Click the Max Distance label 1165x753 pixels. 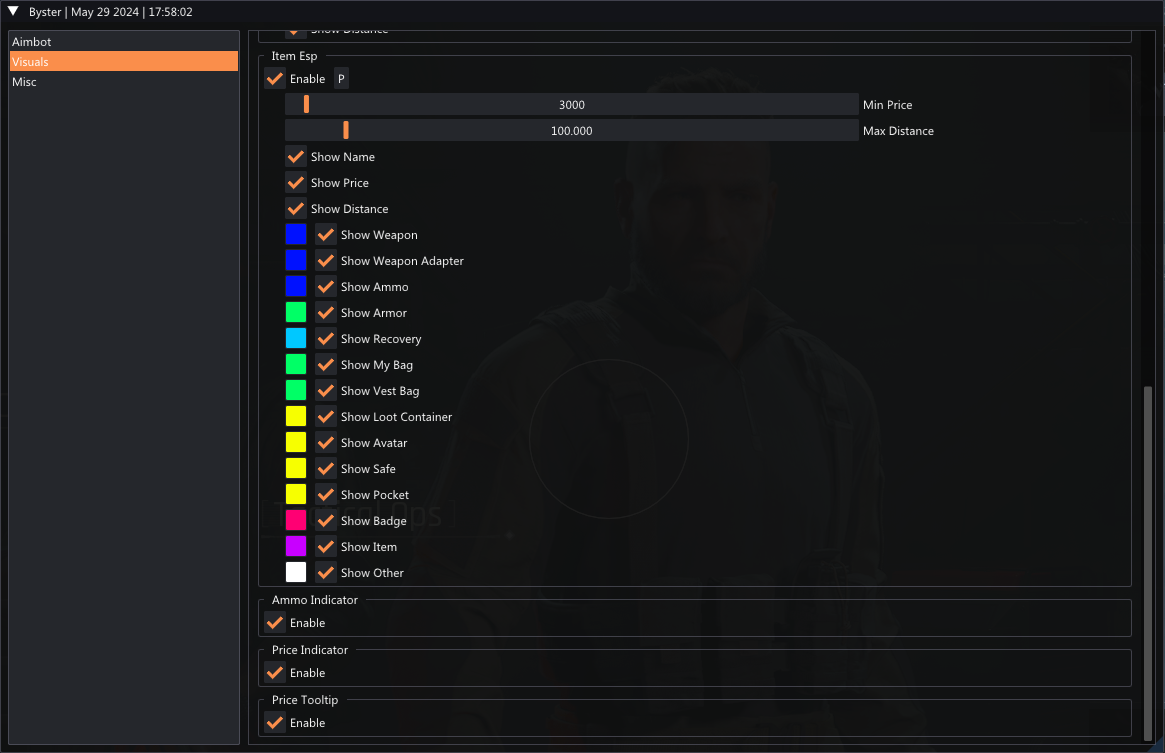click(x=898, y=131)
